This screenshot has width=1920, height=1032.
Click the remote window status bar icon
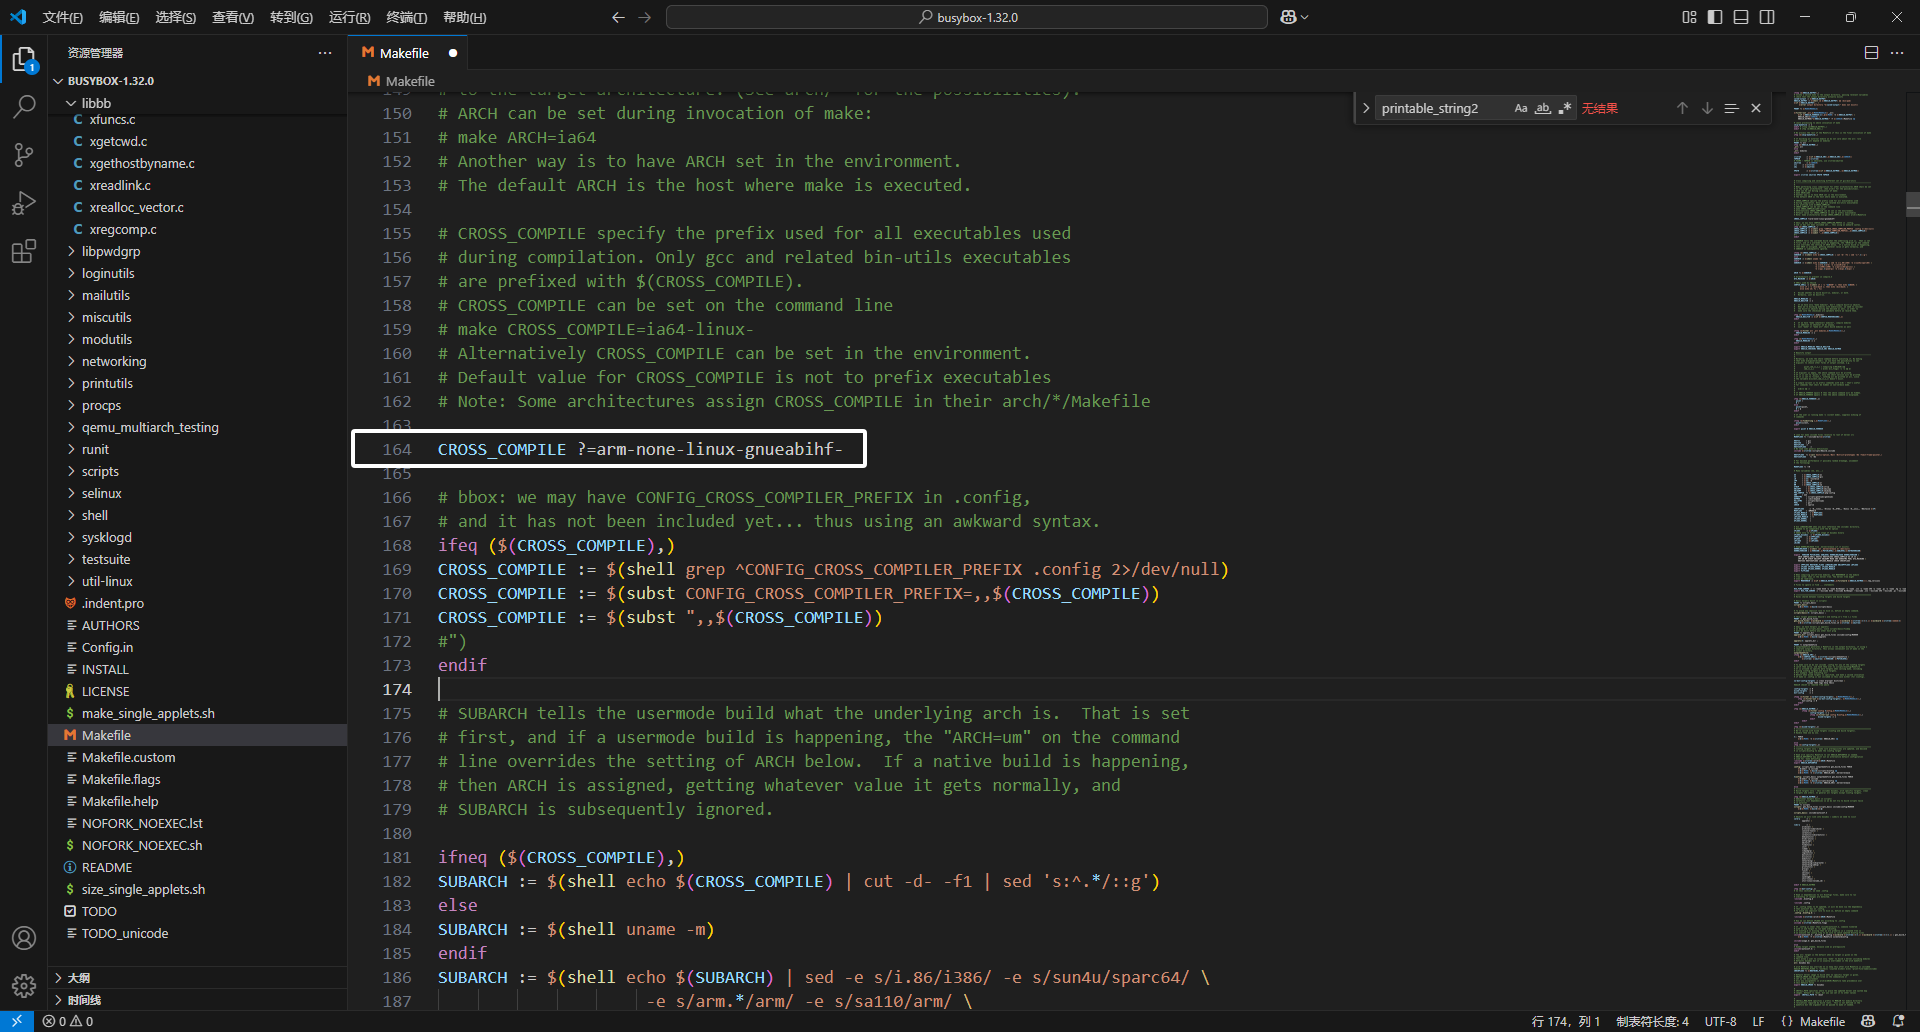coord(17,1021)
